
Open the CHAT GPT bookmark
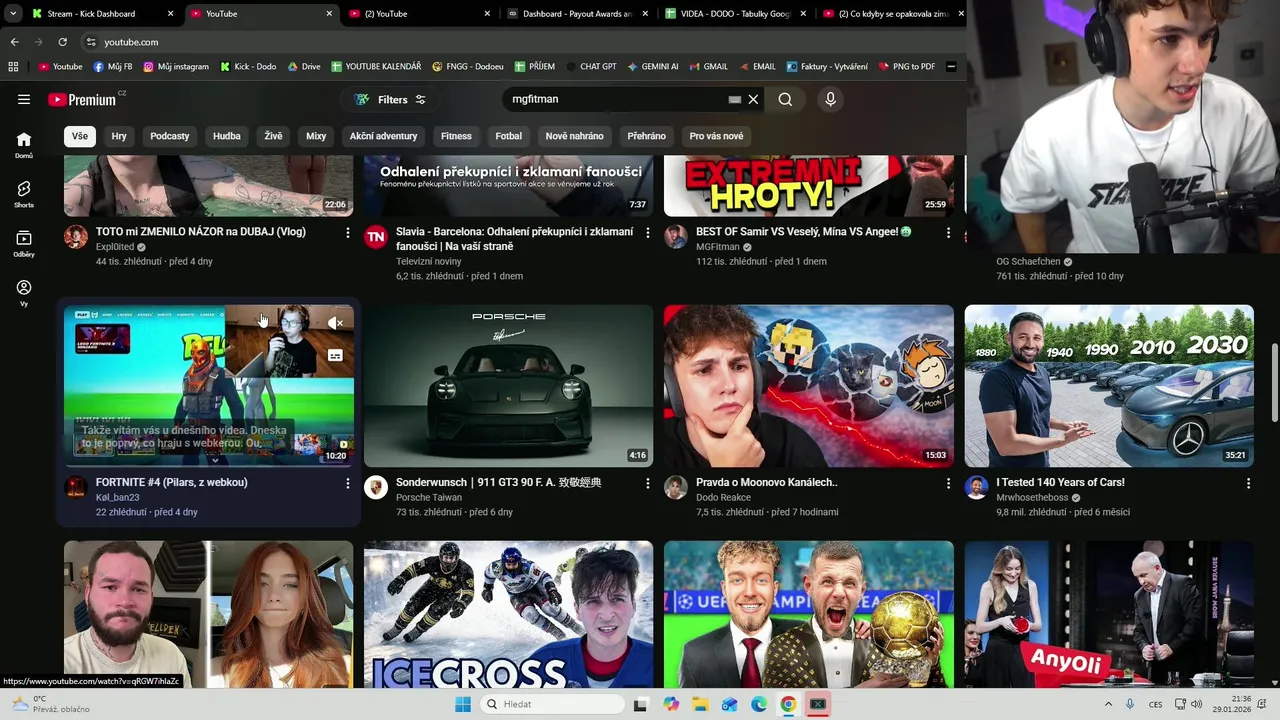[591, 67]
